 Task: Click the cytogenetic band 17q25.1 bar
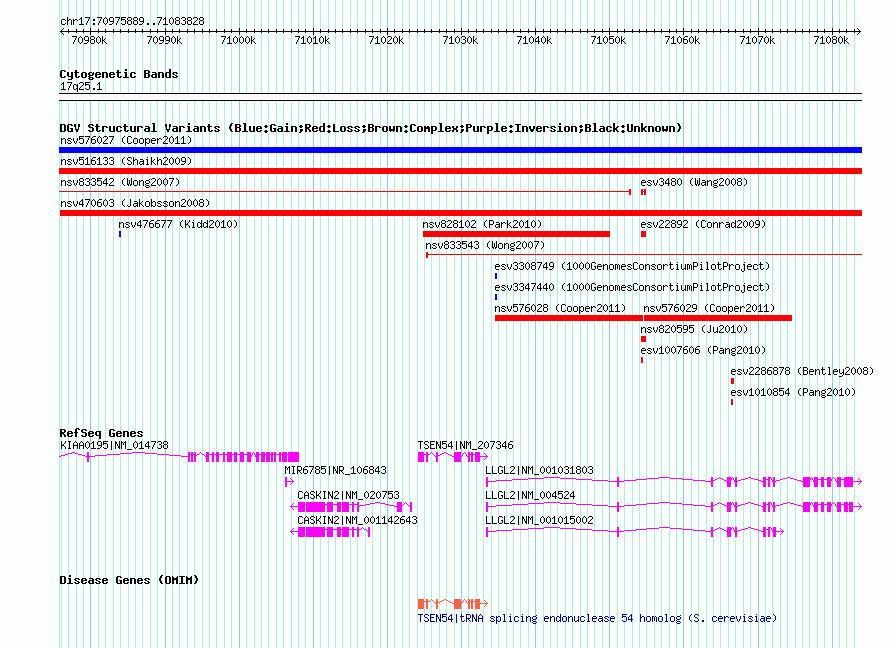pos(460,97)
